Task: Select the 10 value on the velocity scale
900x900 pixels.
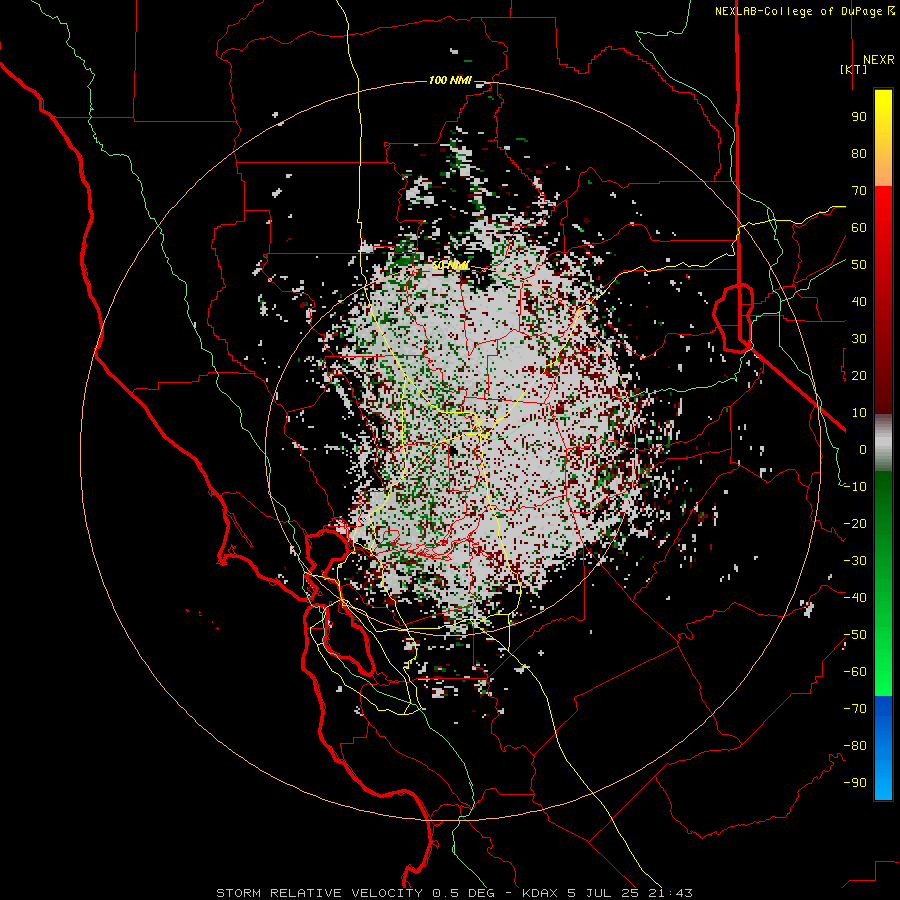Action: point(859,413)
